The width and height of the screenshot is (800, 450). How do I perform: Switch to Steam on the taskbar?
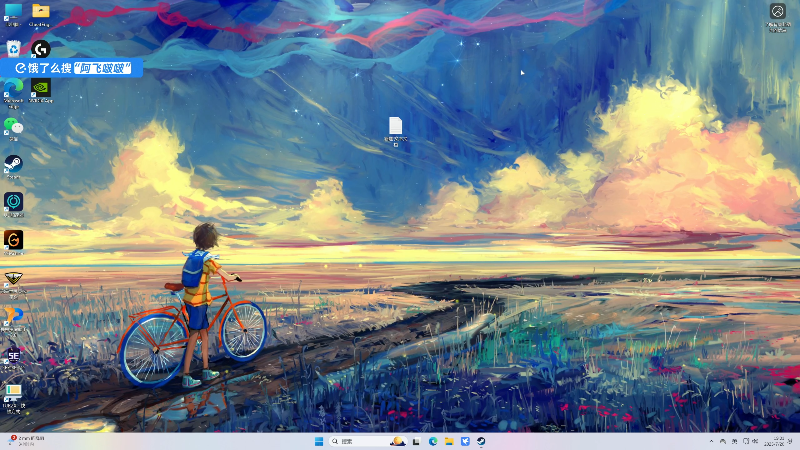(x=481, y=441)
